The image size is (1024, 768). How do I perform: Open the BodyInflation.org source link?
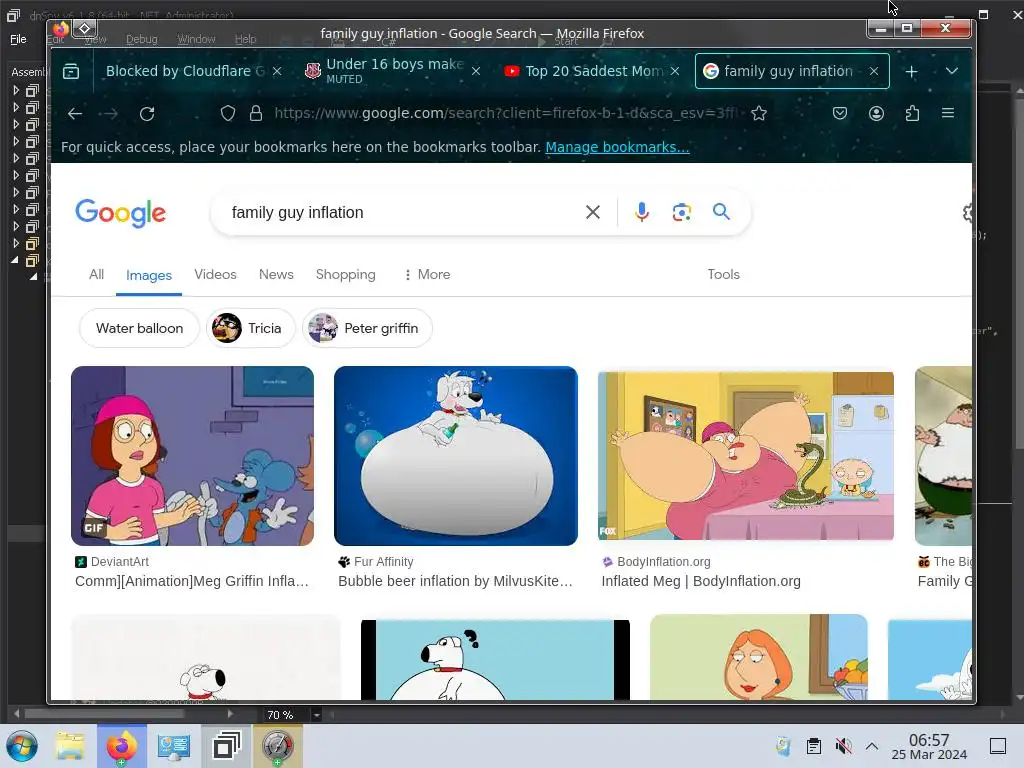pyautogui.click(x=656, y=562)
